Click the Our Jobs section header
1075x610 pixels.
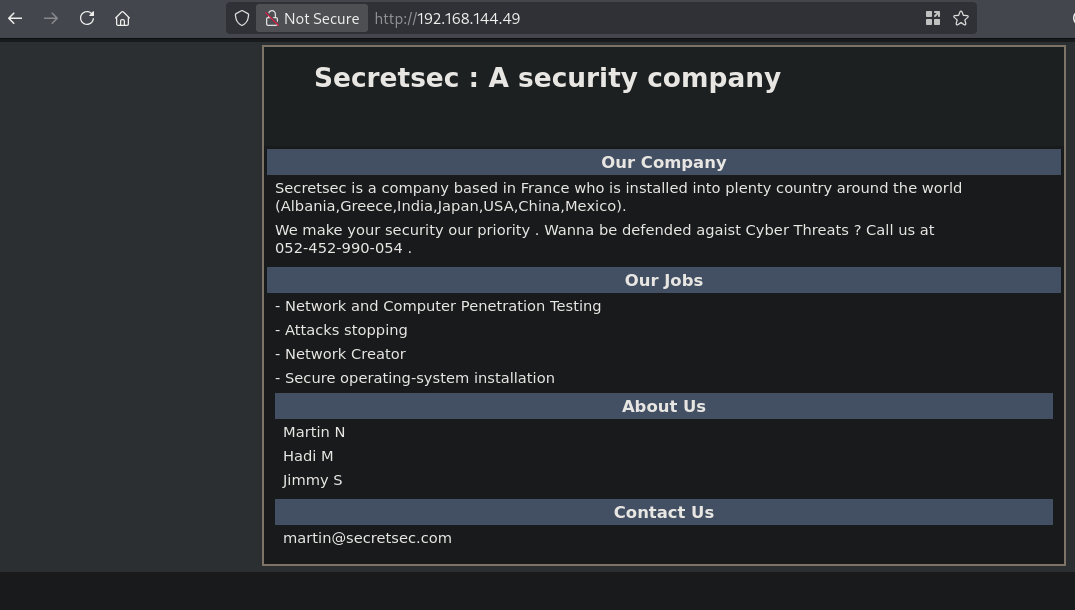[664, 280]
